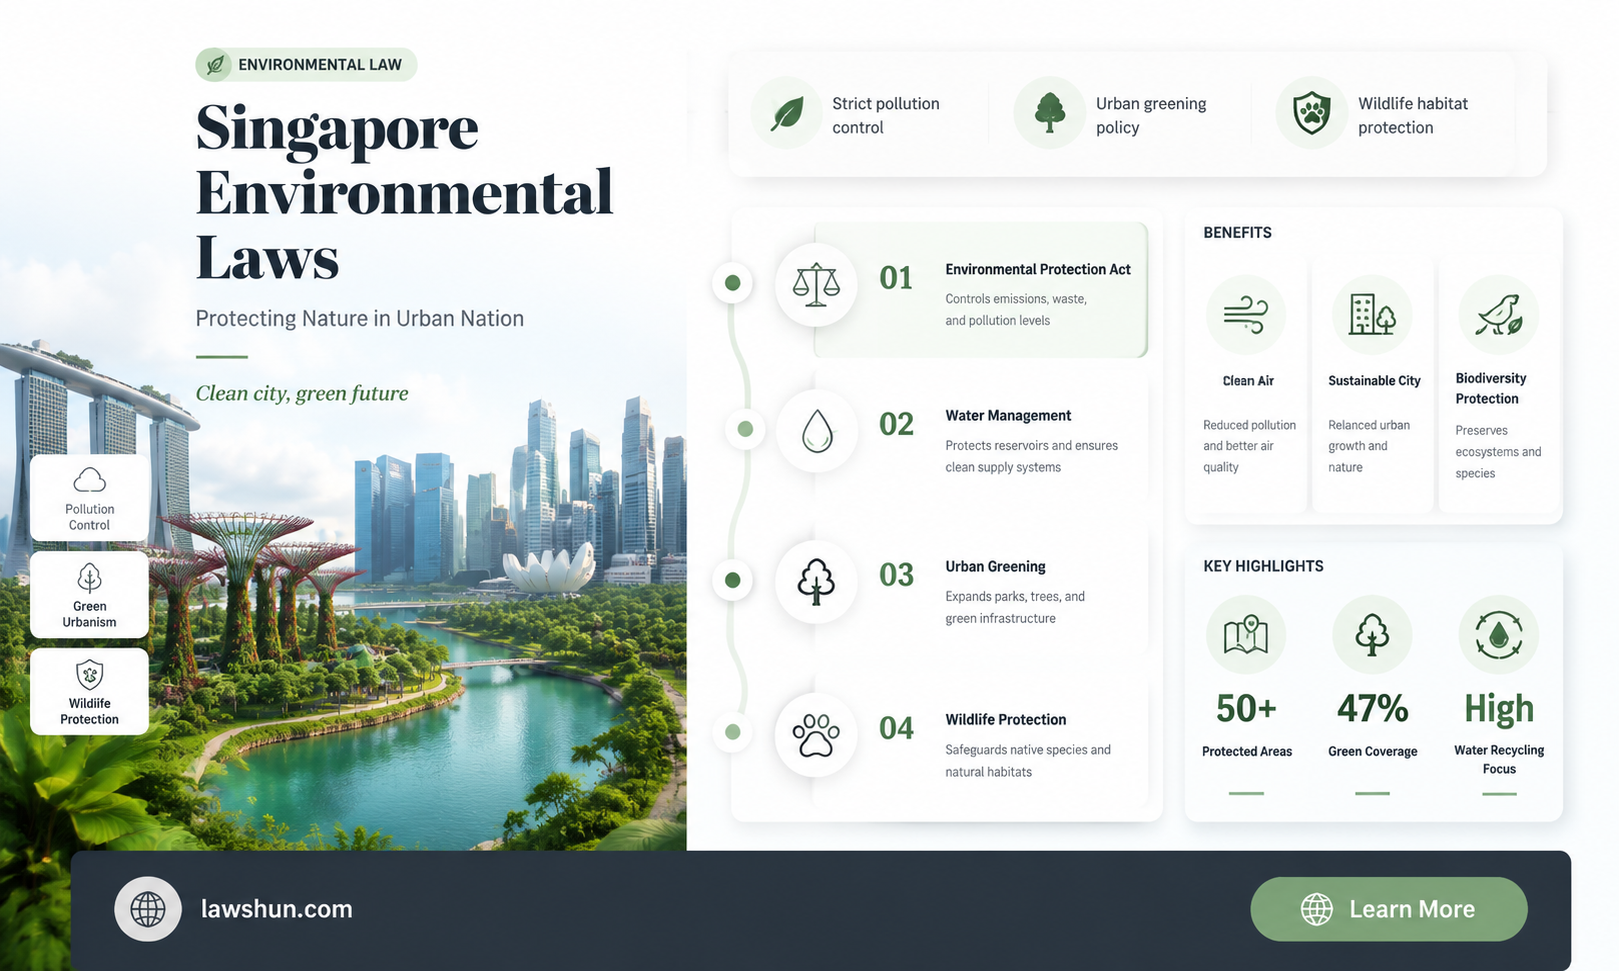
Task: Click the Urban greening policy text
Action: coord(1151,115)
